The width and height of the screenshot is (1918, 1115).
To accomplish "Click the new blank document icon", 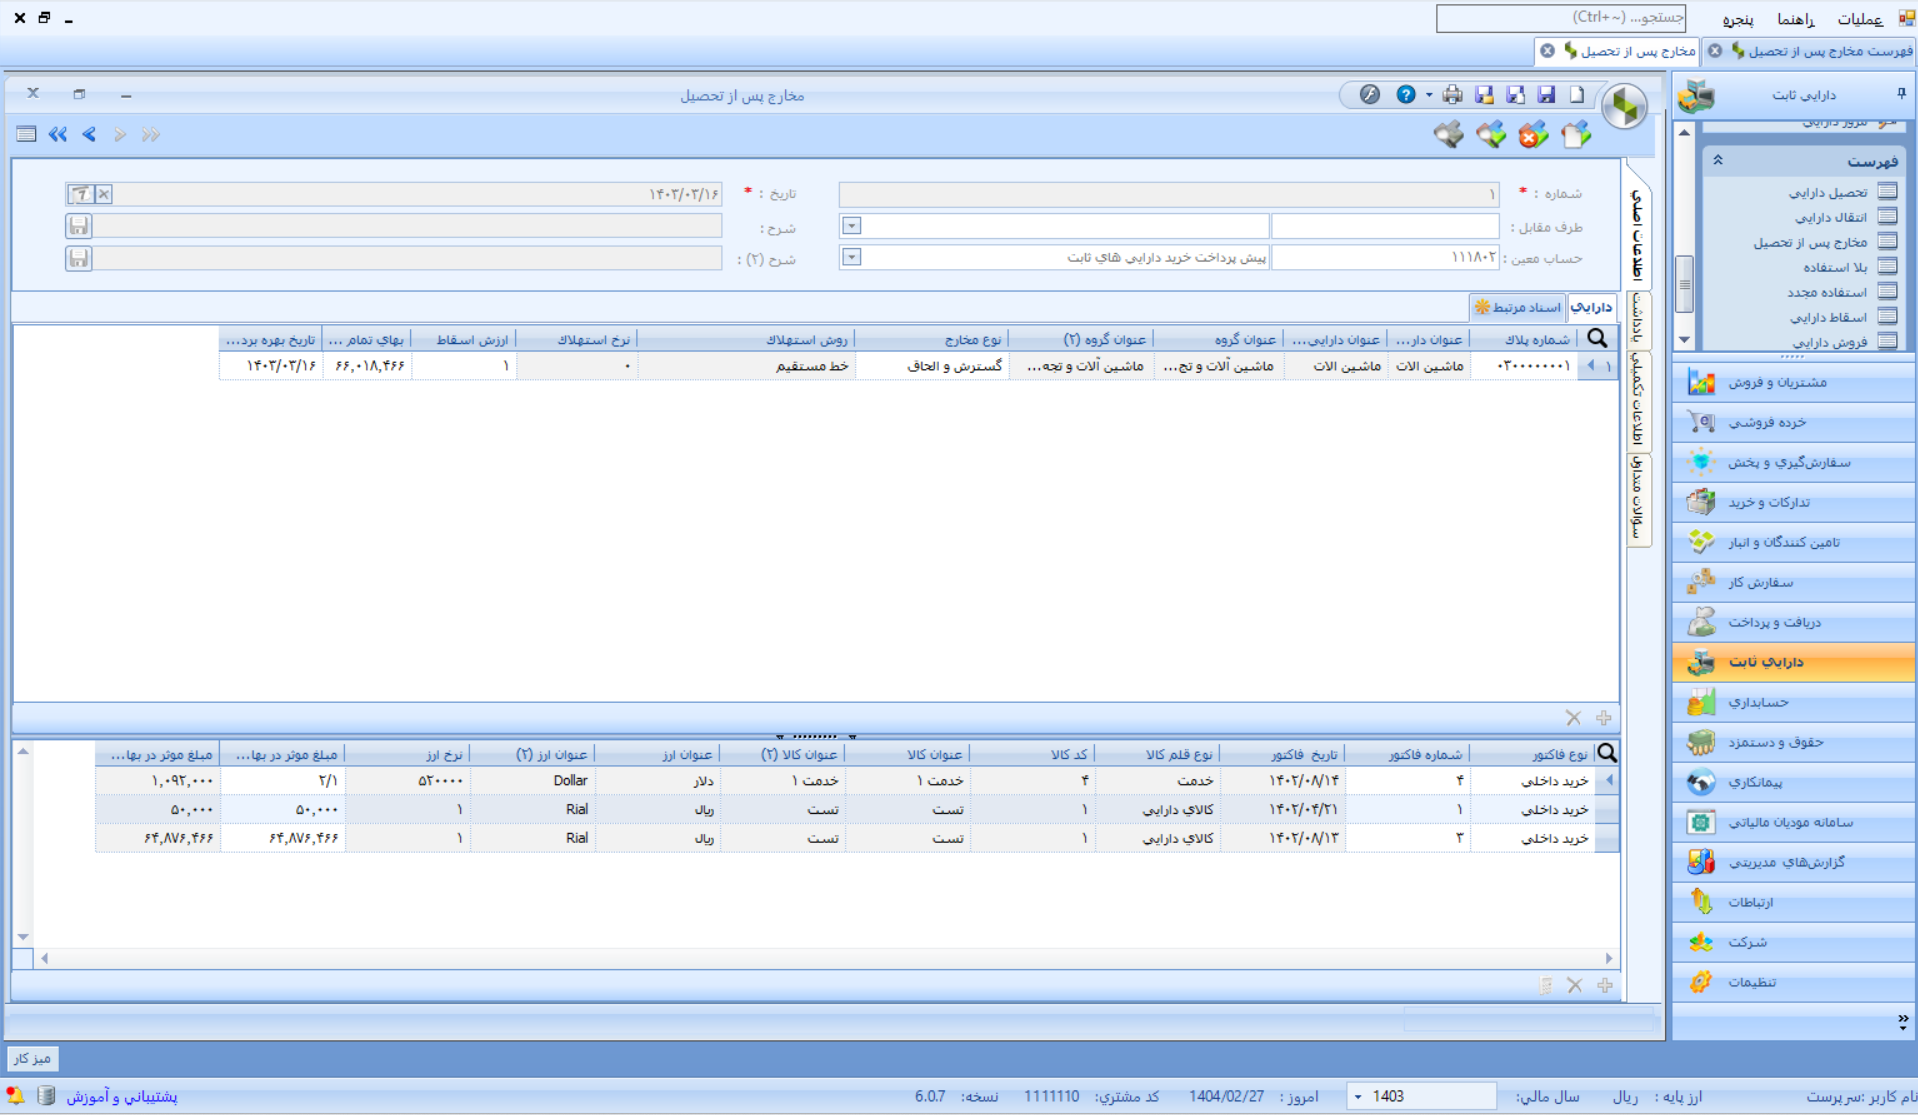I will coord(1577,95).
